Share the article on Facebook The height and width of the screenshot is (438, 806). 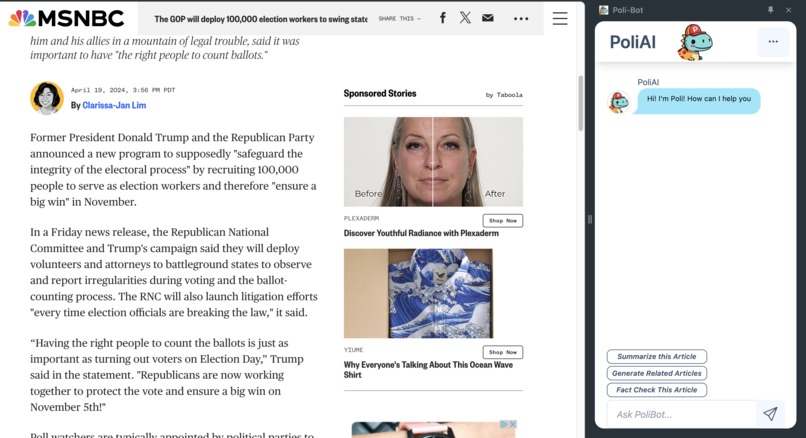point(443,19)
